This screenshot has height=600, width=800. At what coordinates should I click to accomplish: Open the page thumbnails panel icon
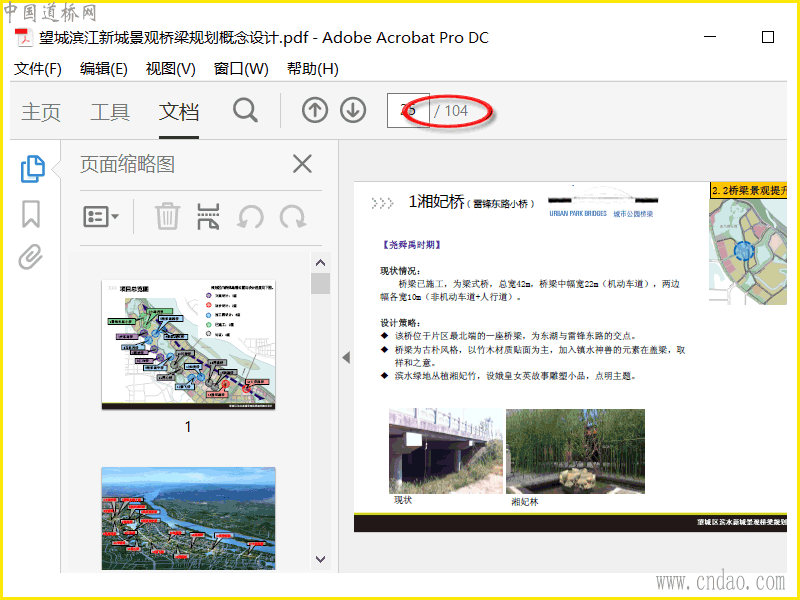click(33, 168)
